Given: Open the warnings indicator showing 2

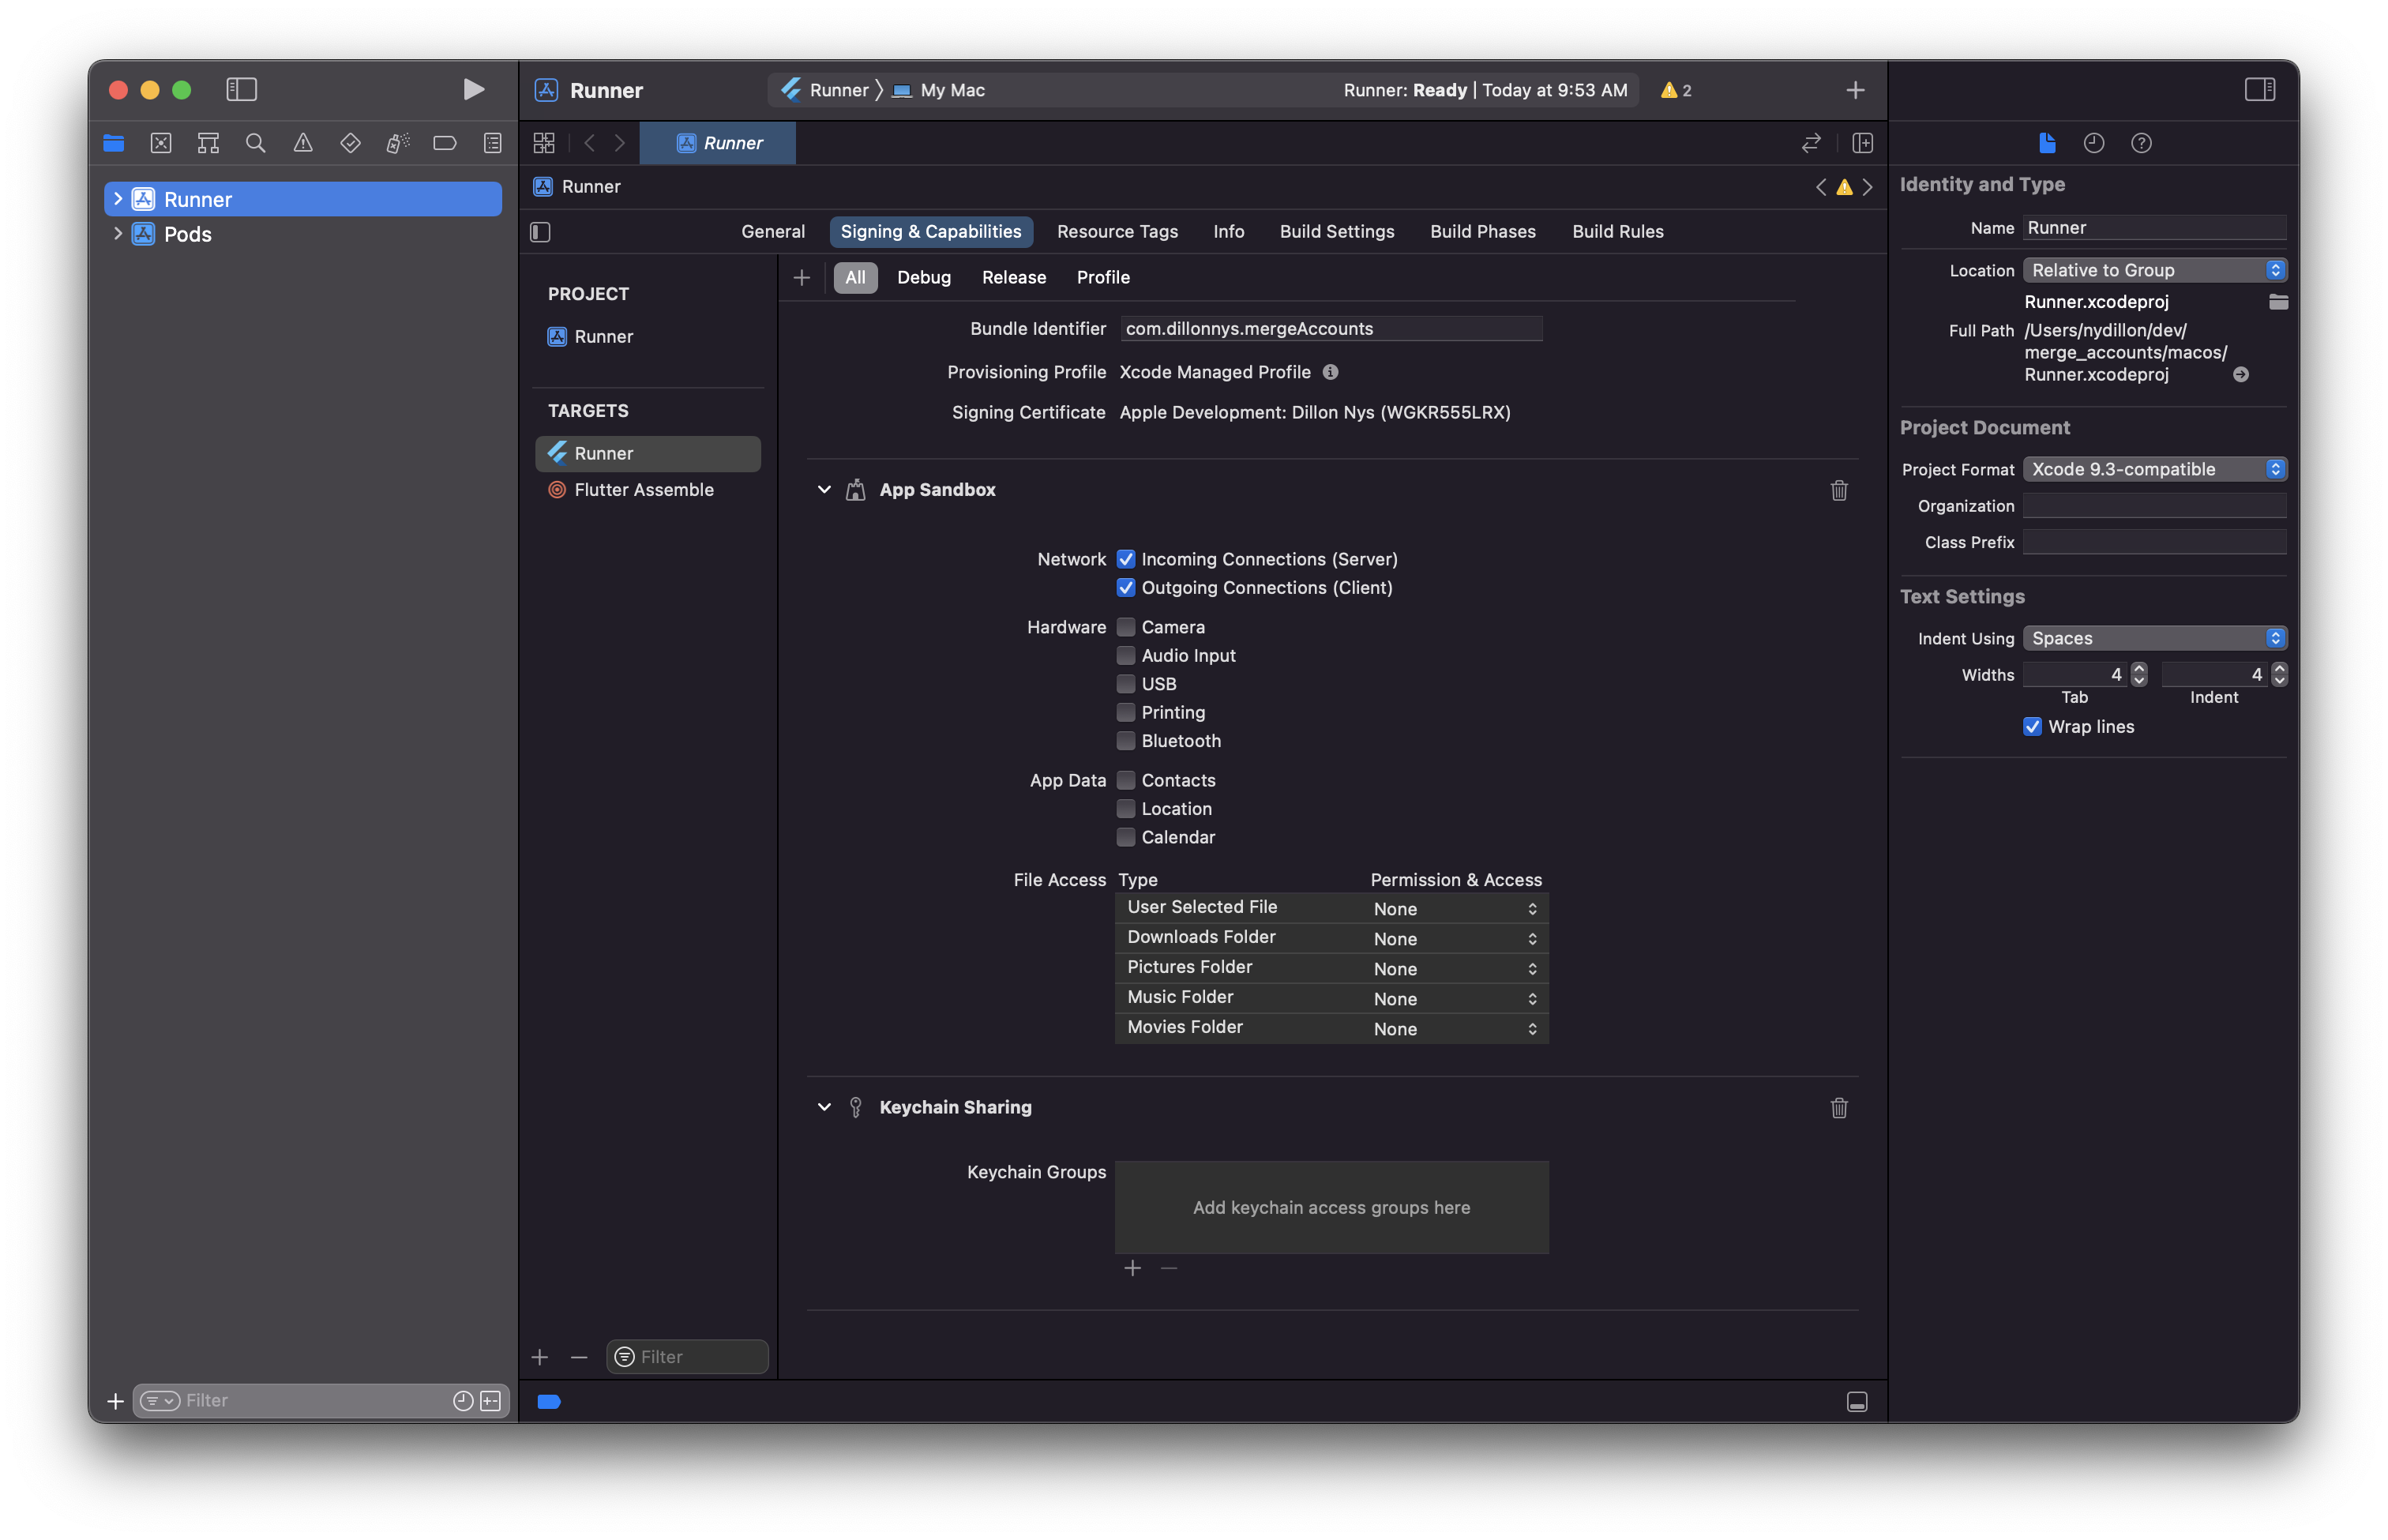Looking at the screenshot, I should click(1676, 90).
